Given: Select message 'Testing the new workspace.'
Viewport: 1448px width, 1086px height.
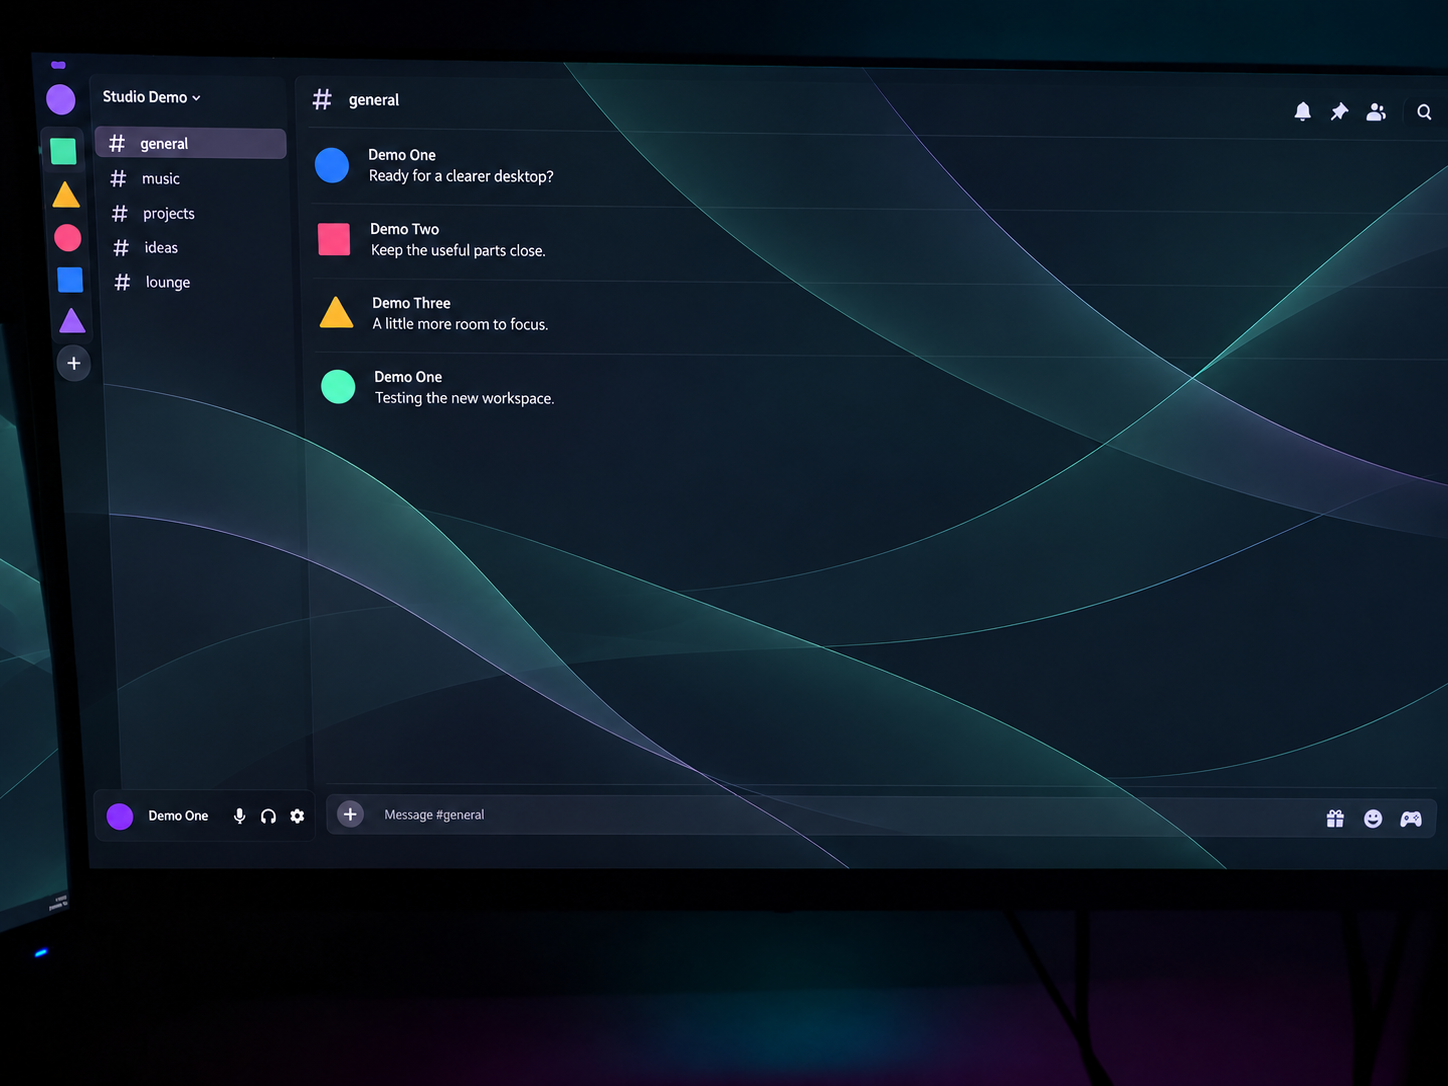Looking at the screenshot, I should [x=464, y=398].
